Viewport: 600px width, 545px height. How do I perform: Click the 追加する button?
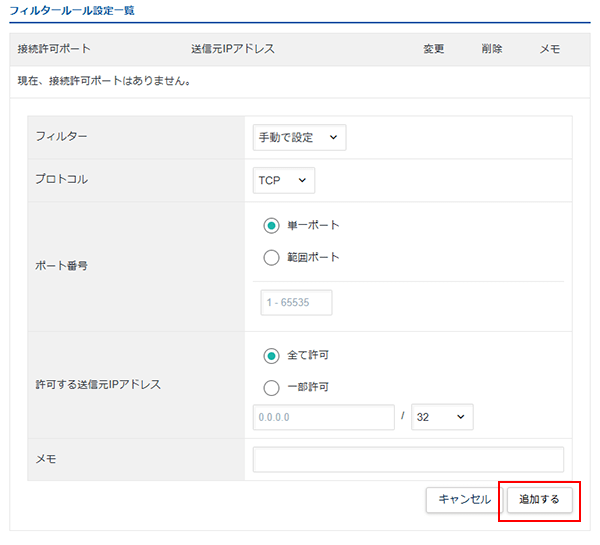point(540,499)
